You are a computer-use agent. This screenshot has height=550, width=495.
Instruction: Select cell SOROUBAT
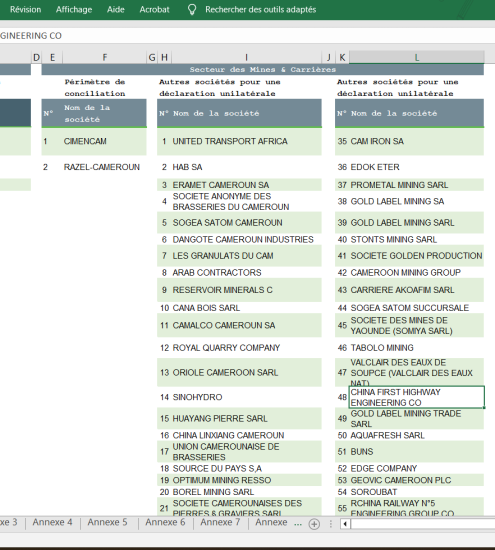tap(417, 492)
